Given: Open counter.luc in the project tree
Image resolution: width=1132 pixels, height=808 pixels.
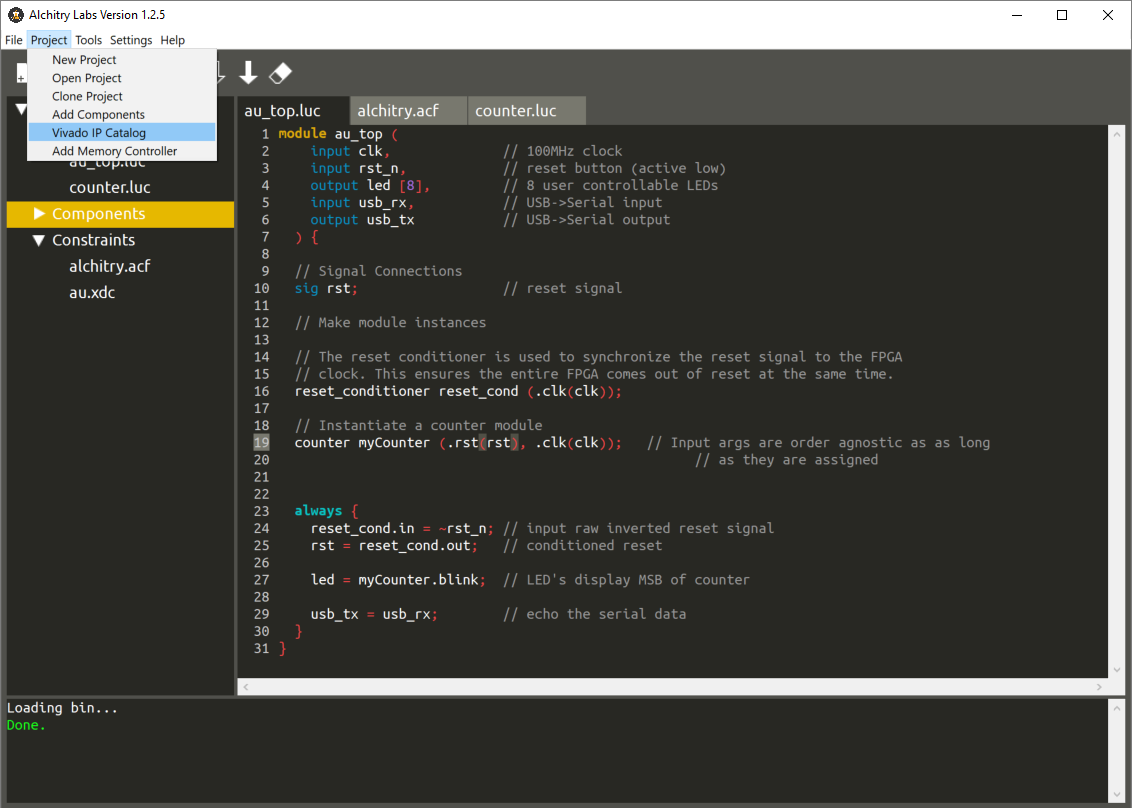Looking at the screenshot, I should 110,187.
